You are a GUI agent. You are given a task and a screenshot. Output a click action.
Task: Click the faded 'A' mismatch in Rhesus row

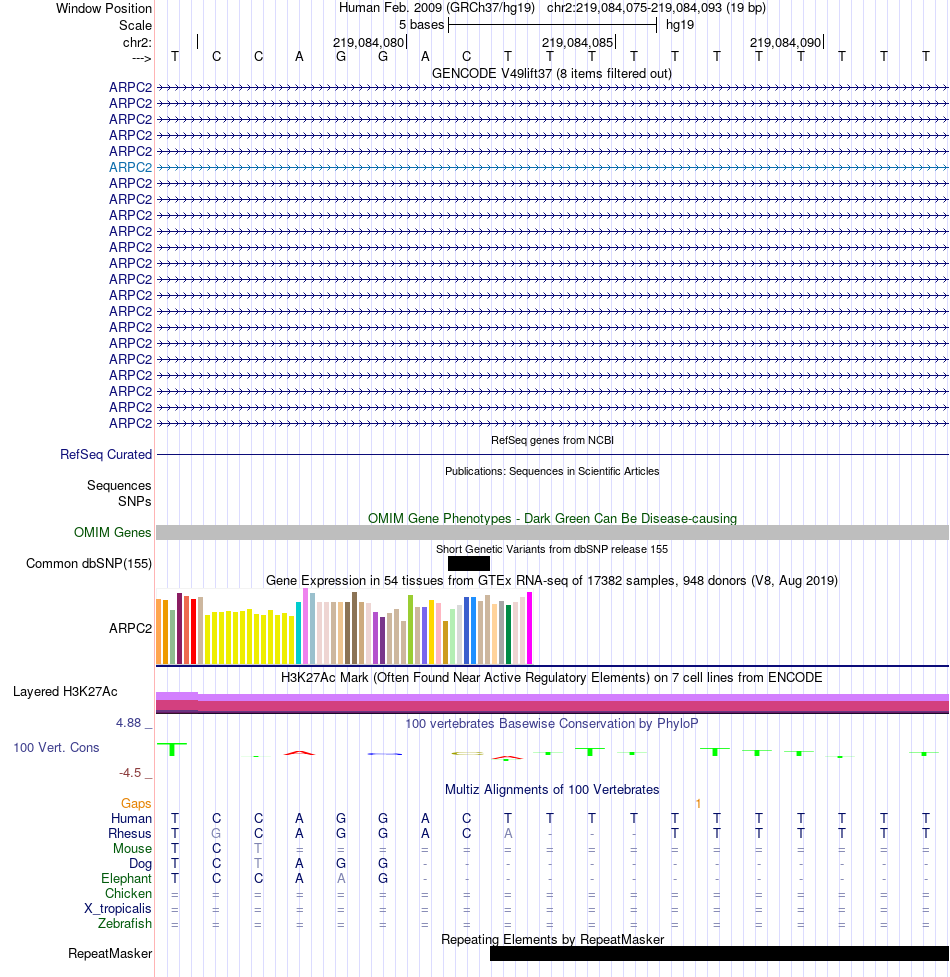508,833
